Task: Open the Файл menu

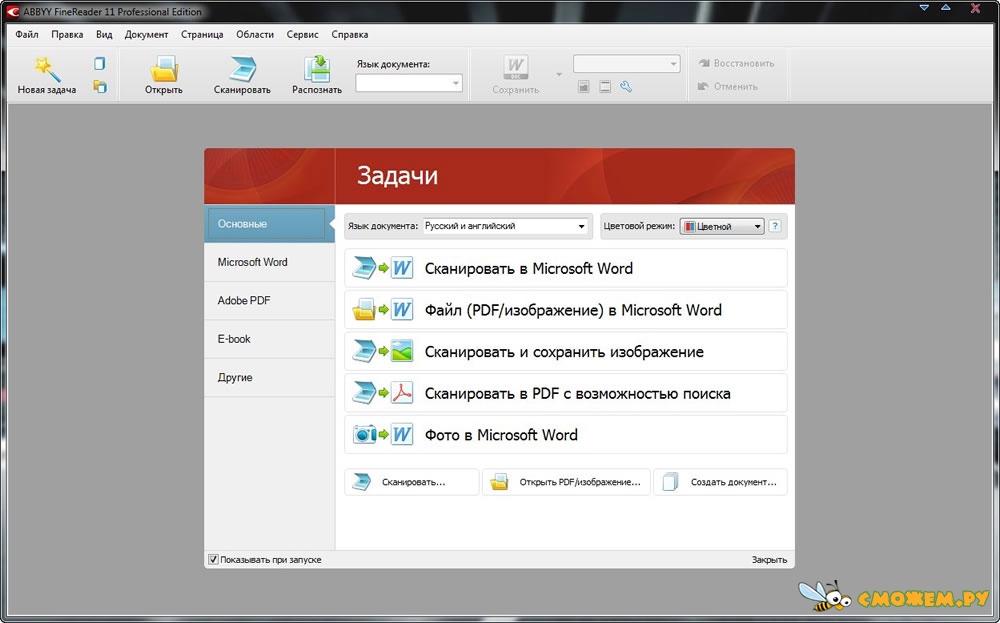Action: coord(27,34)
